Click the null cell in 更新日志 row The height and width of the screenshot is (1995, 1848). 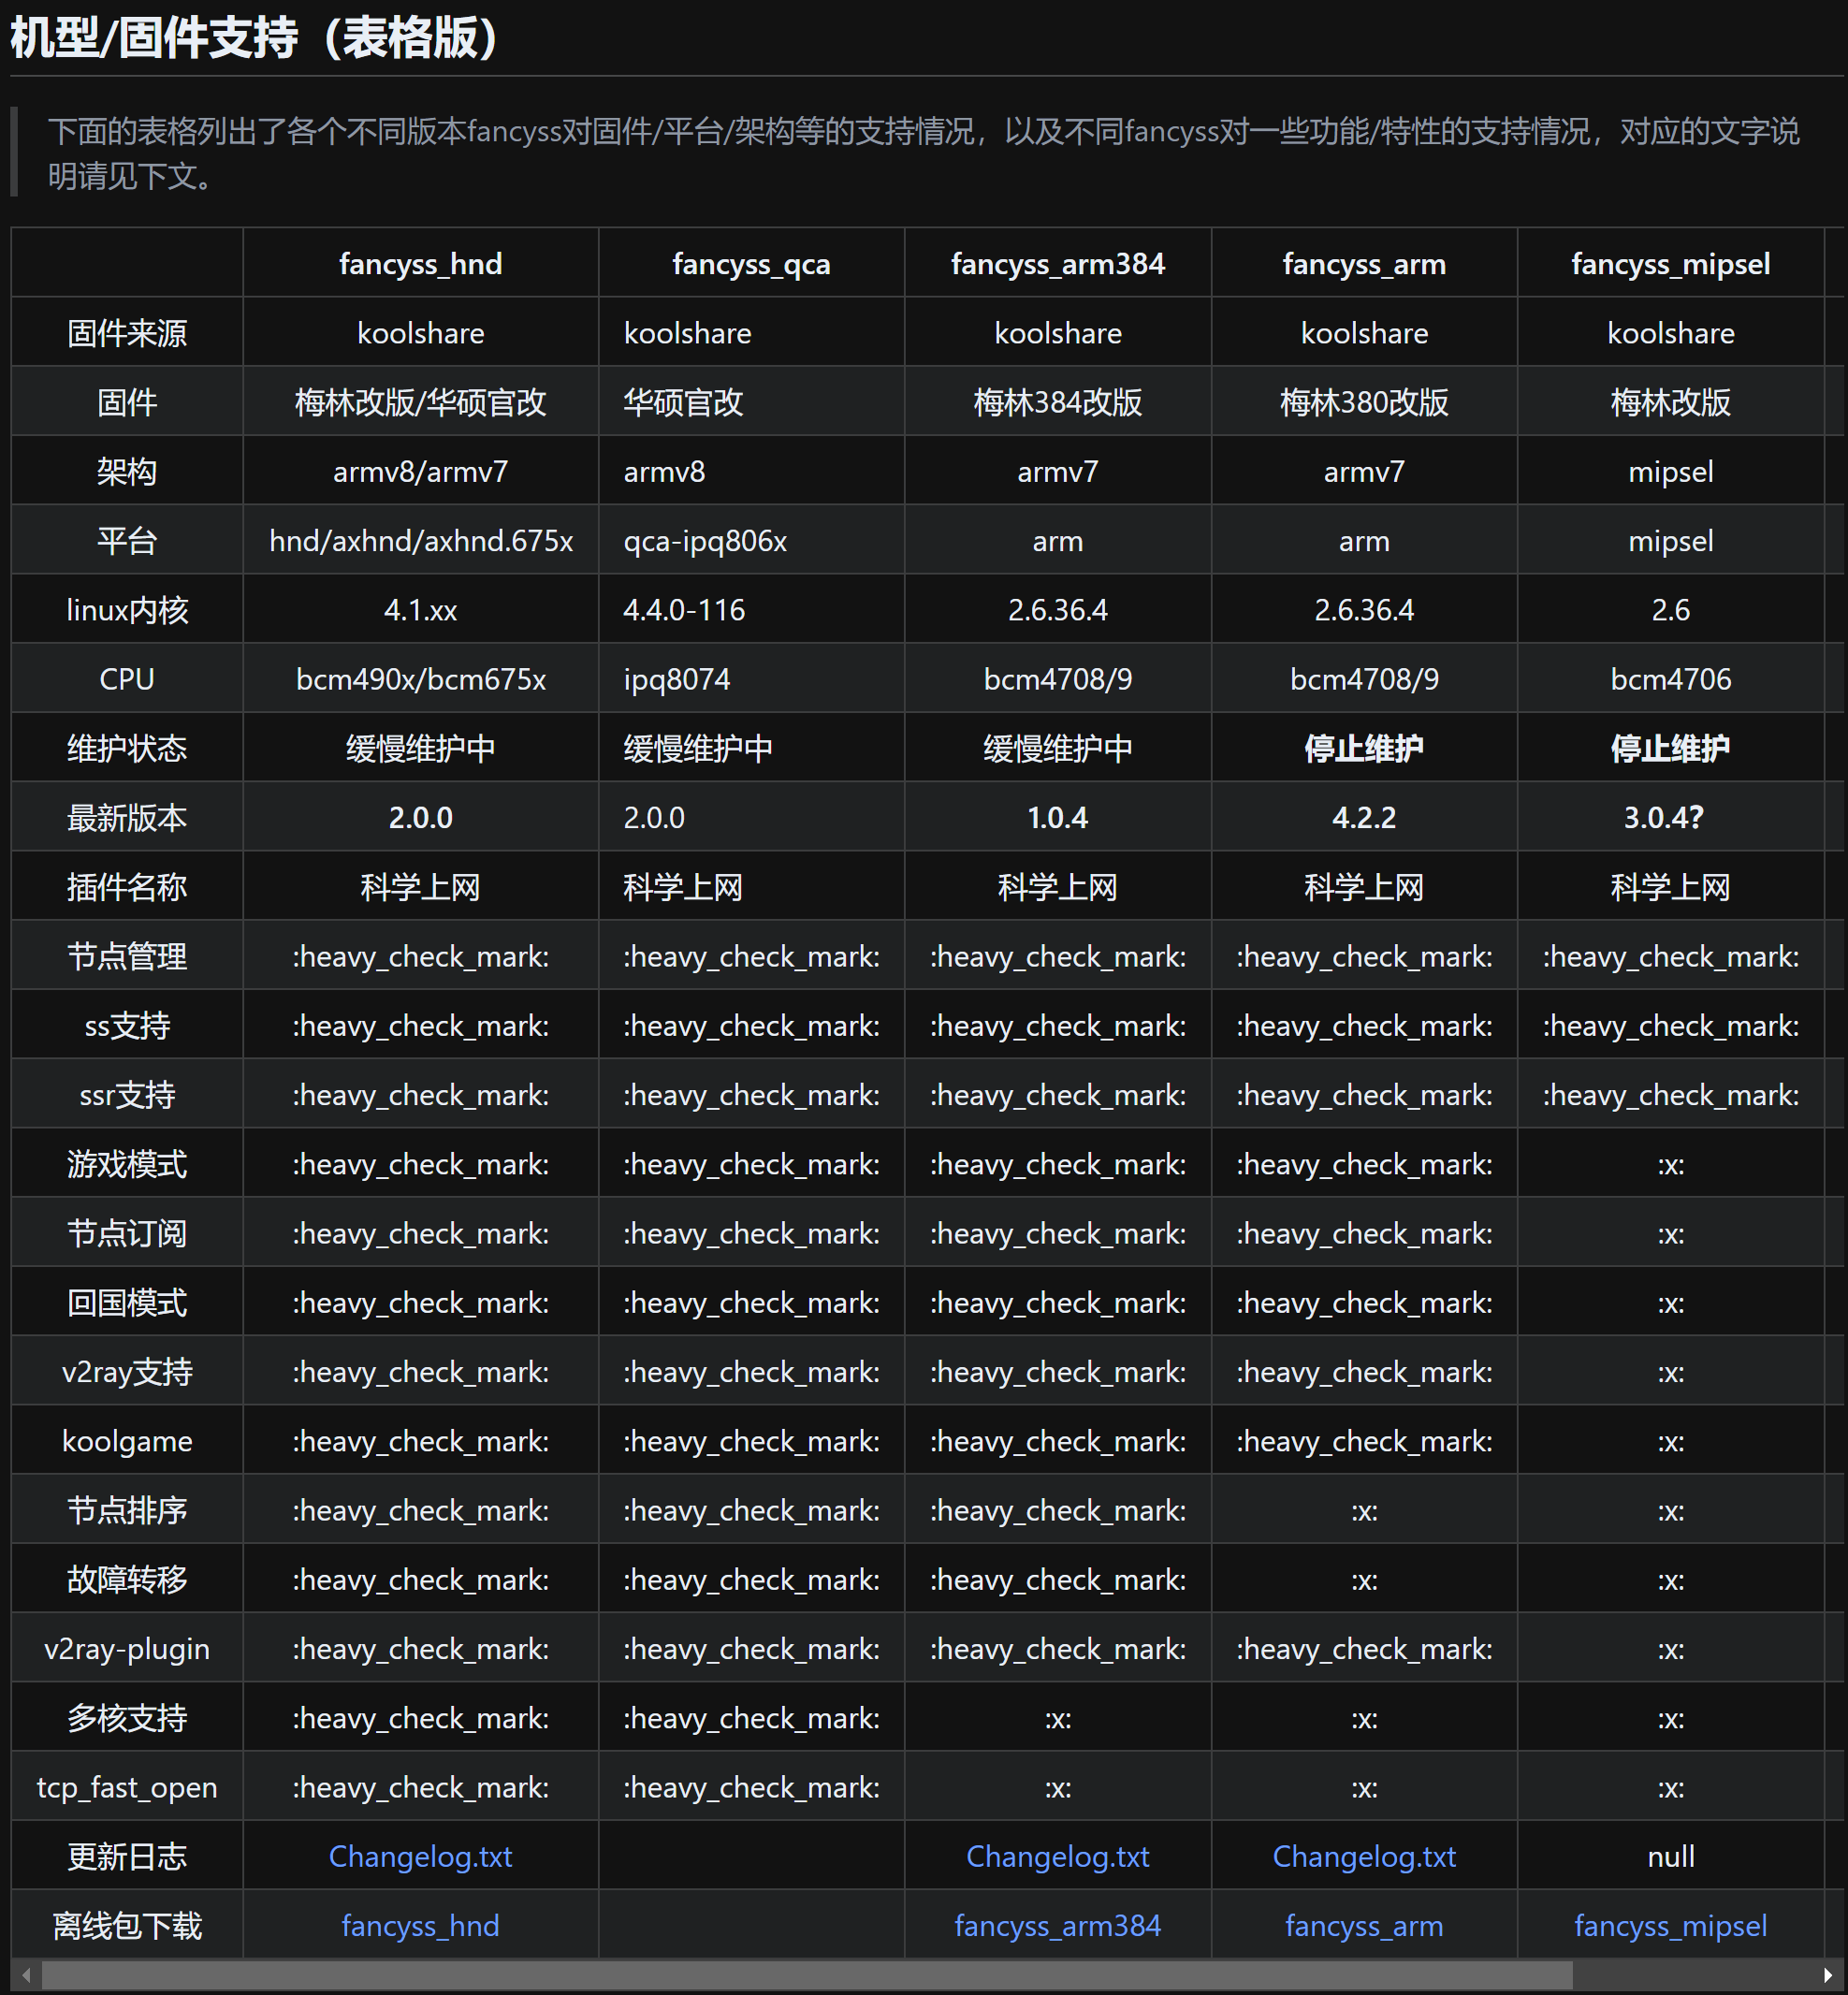pos(1670,1857)
